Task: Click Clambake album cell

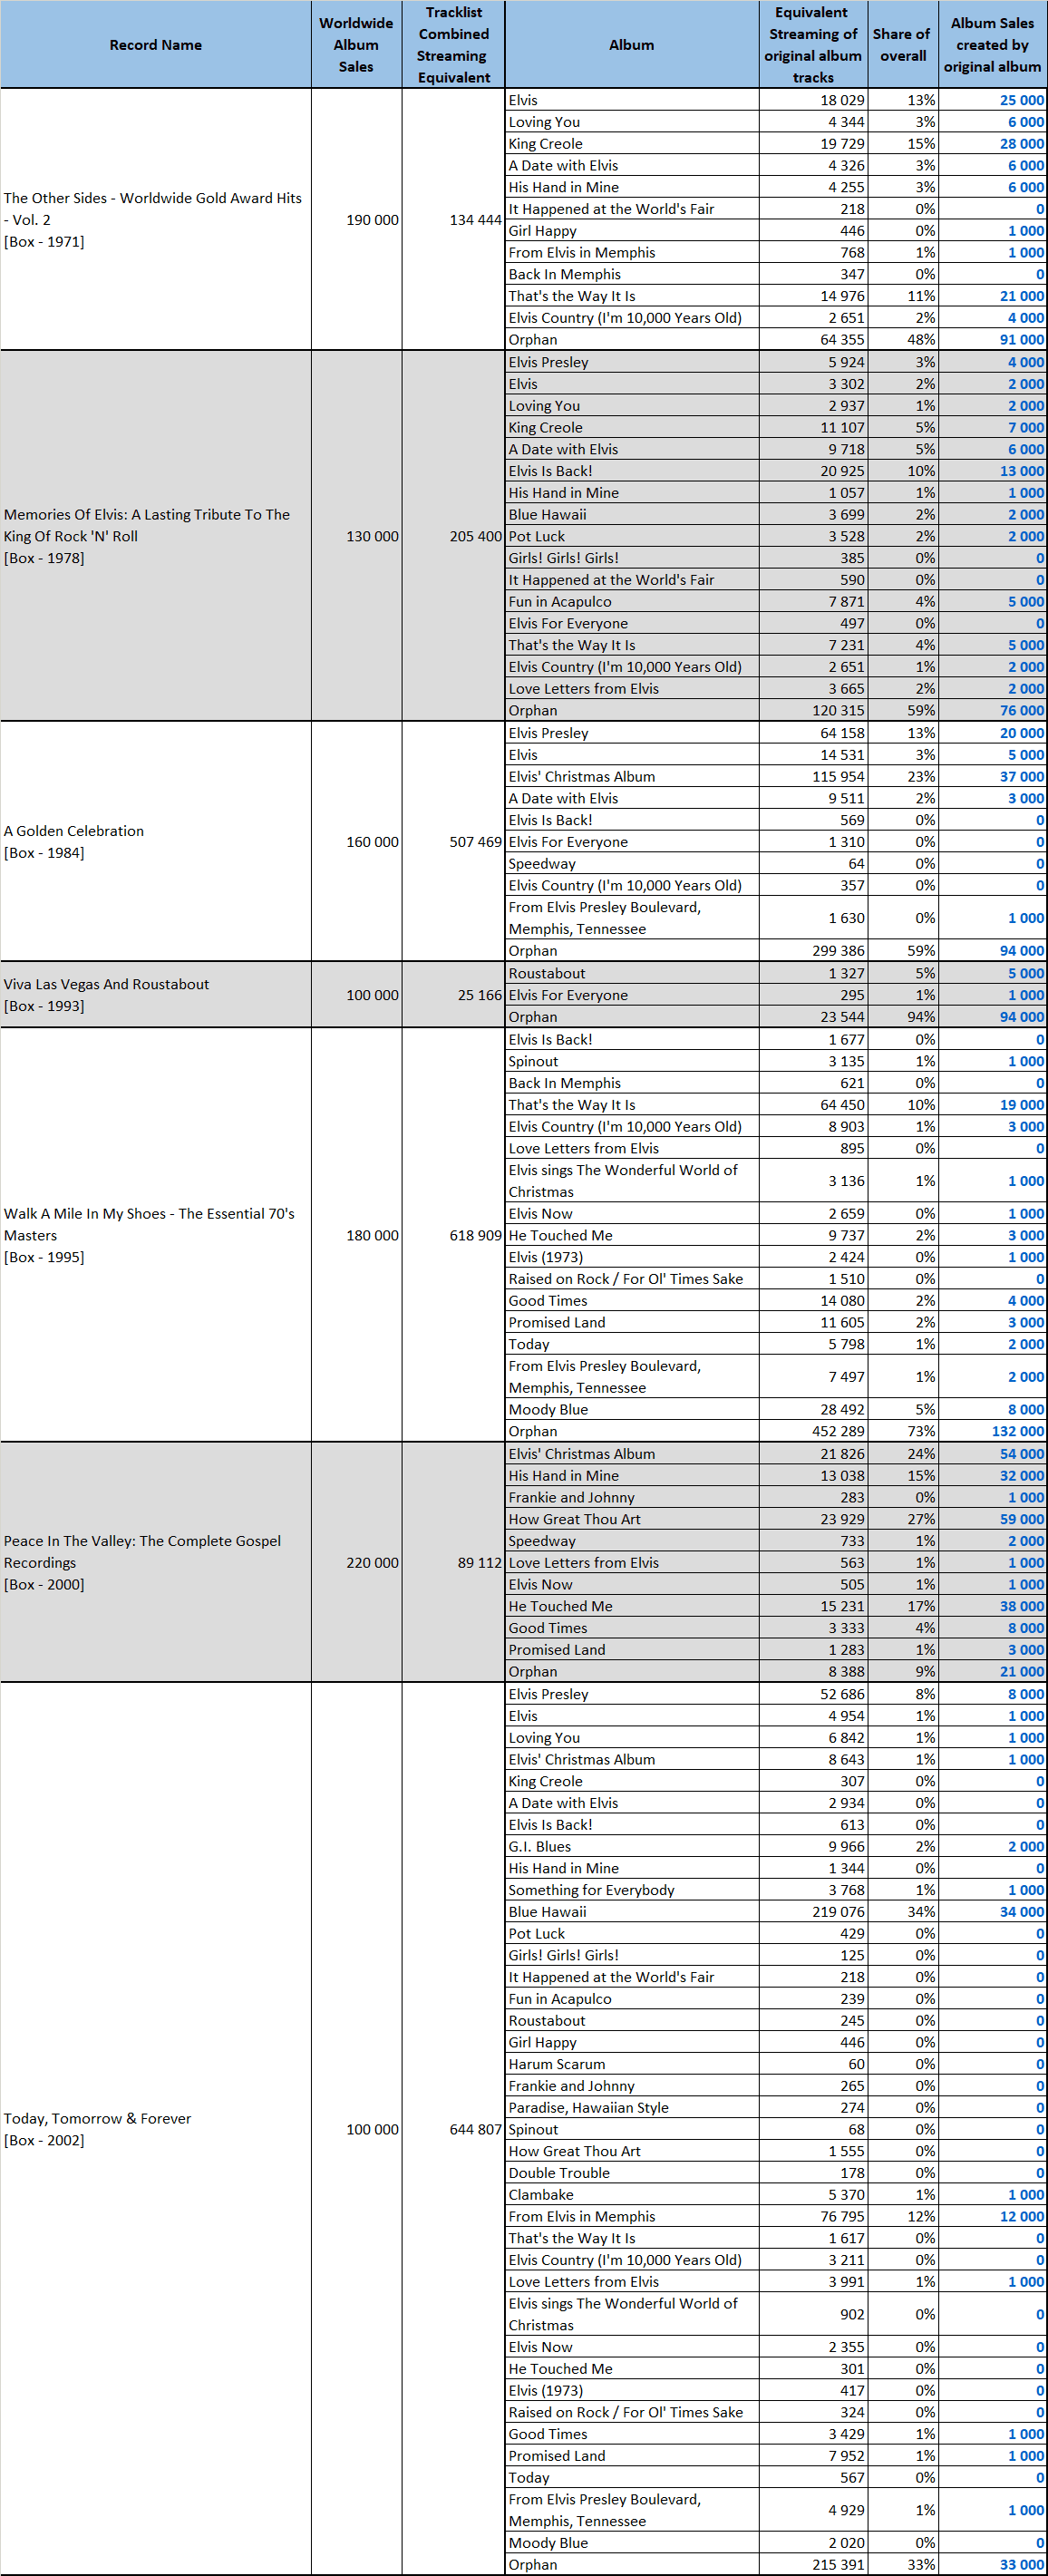Action: coord(631,2195)
